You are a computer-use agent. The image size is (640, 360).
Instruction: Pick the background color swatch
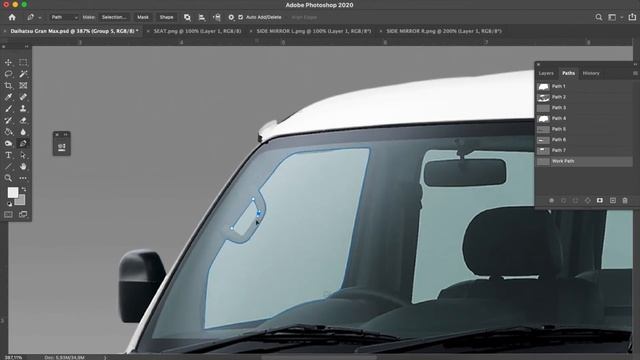tap(20, 200)
